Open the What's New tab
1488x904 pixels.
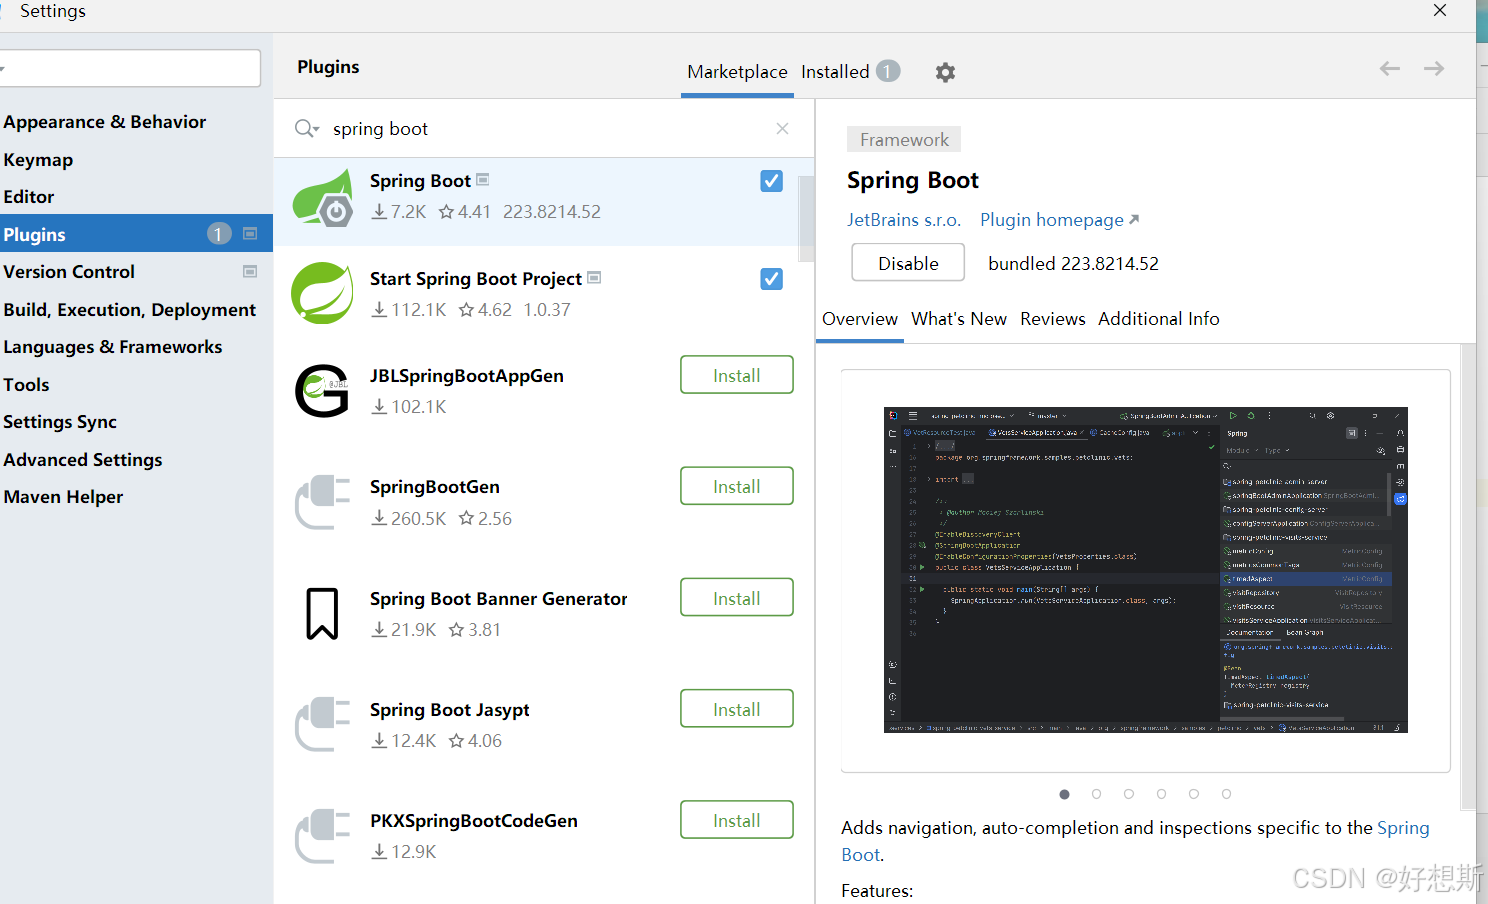tap(959, 319)
